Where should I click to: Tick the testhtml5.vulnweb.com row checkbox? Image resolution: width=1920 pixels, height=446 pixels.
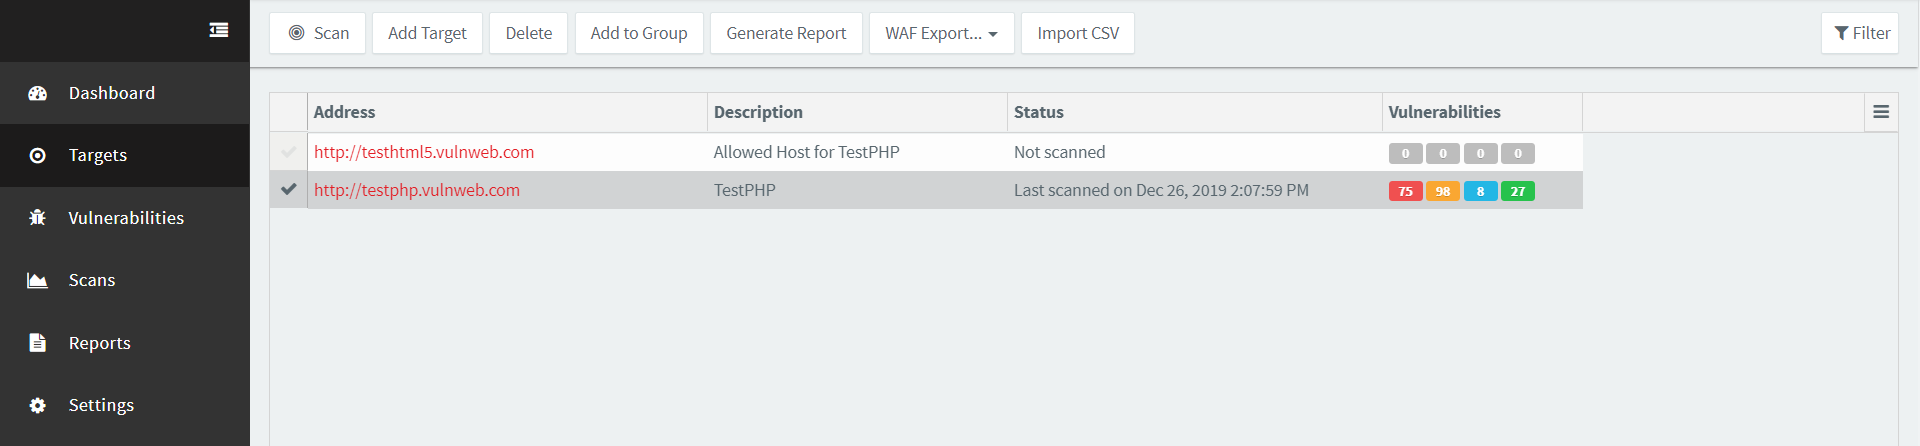[x=289, y=152]
